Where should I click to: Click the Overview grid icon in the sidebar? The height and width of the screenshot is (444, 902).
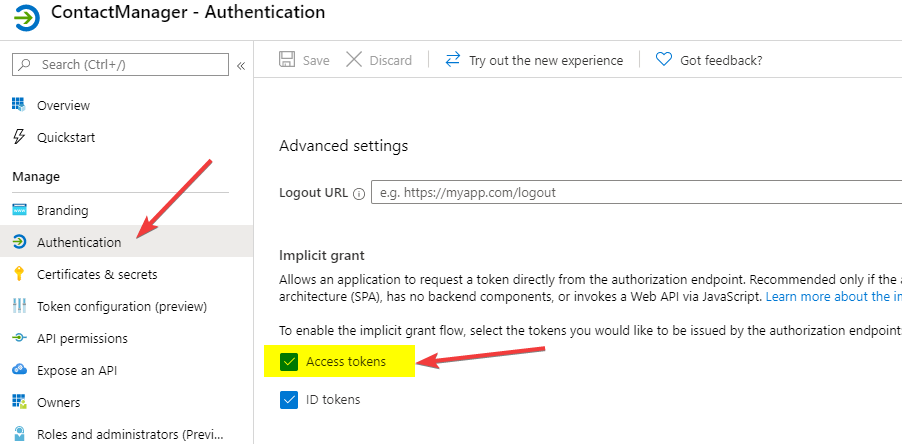[x=19, y=105]
